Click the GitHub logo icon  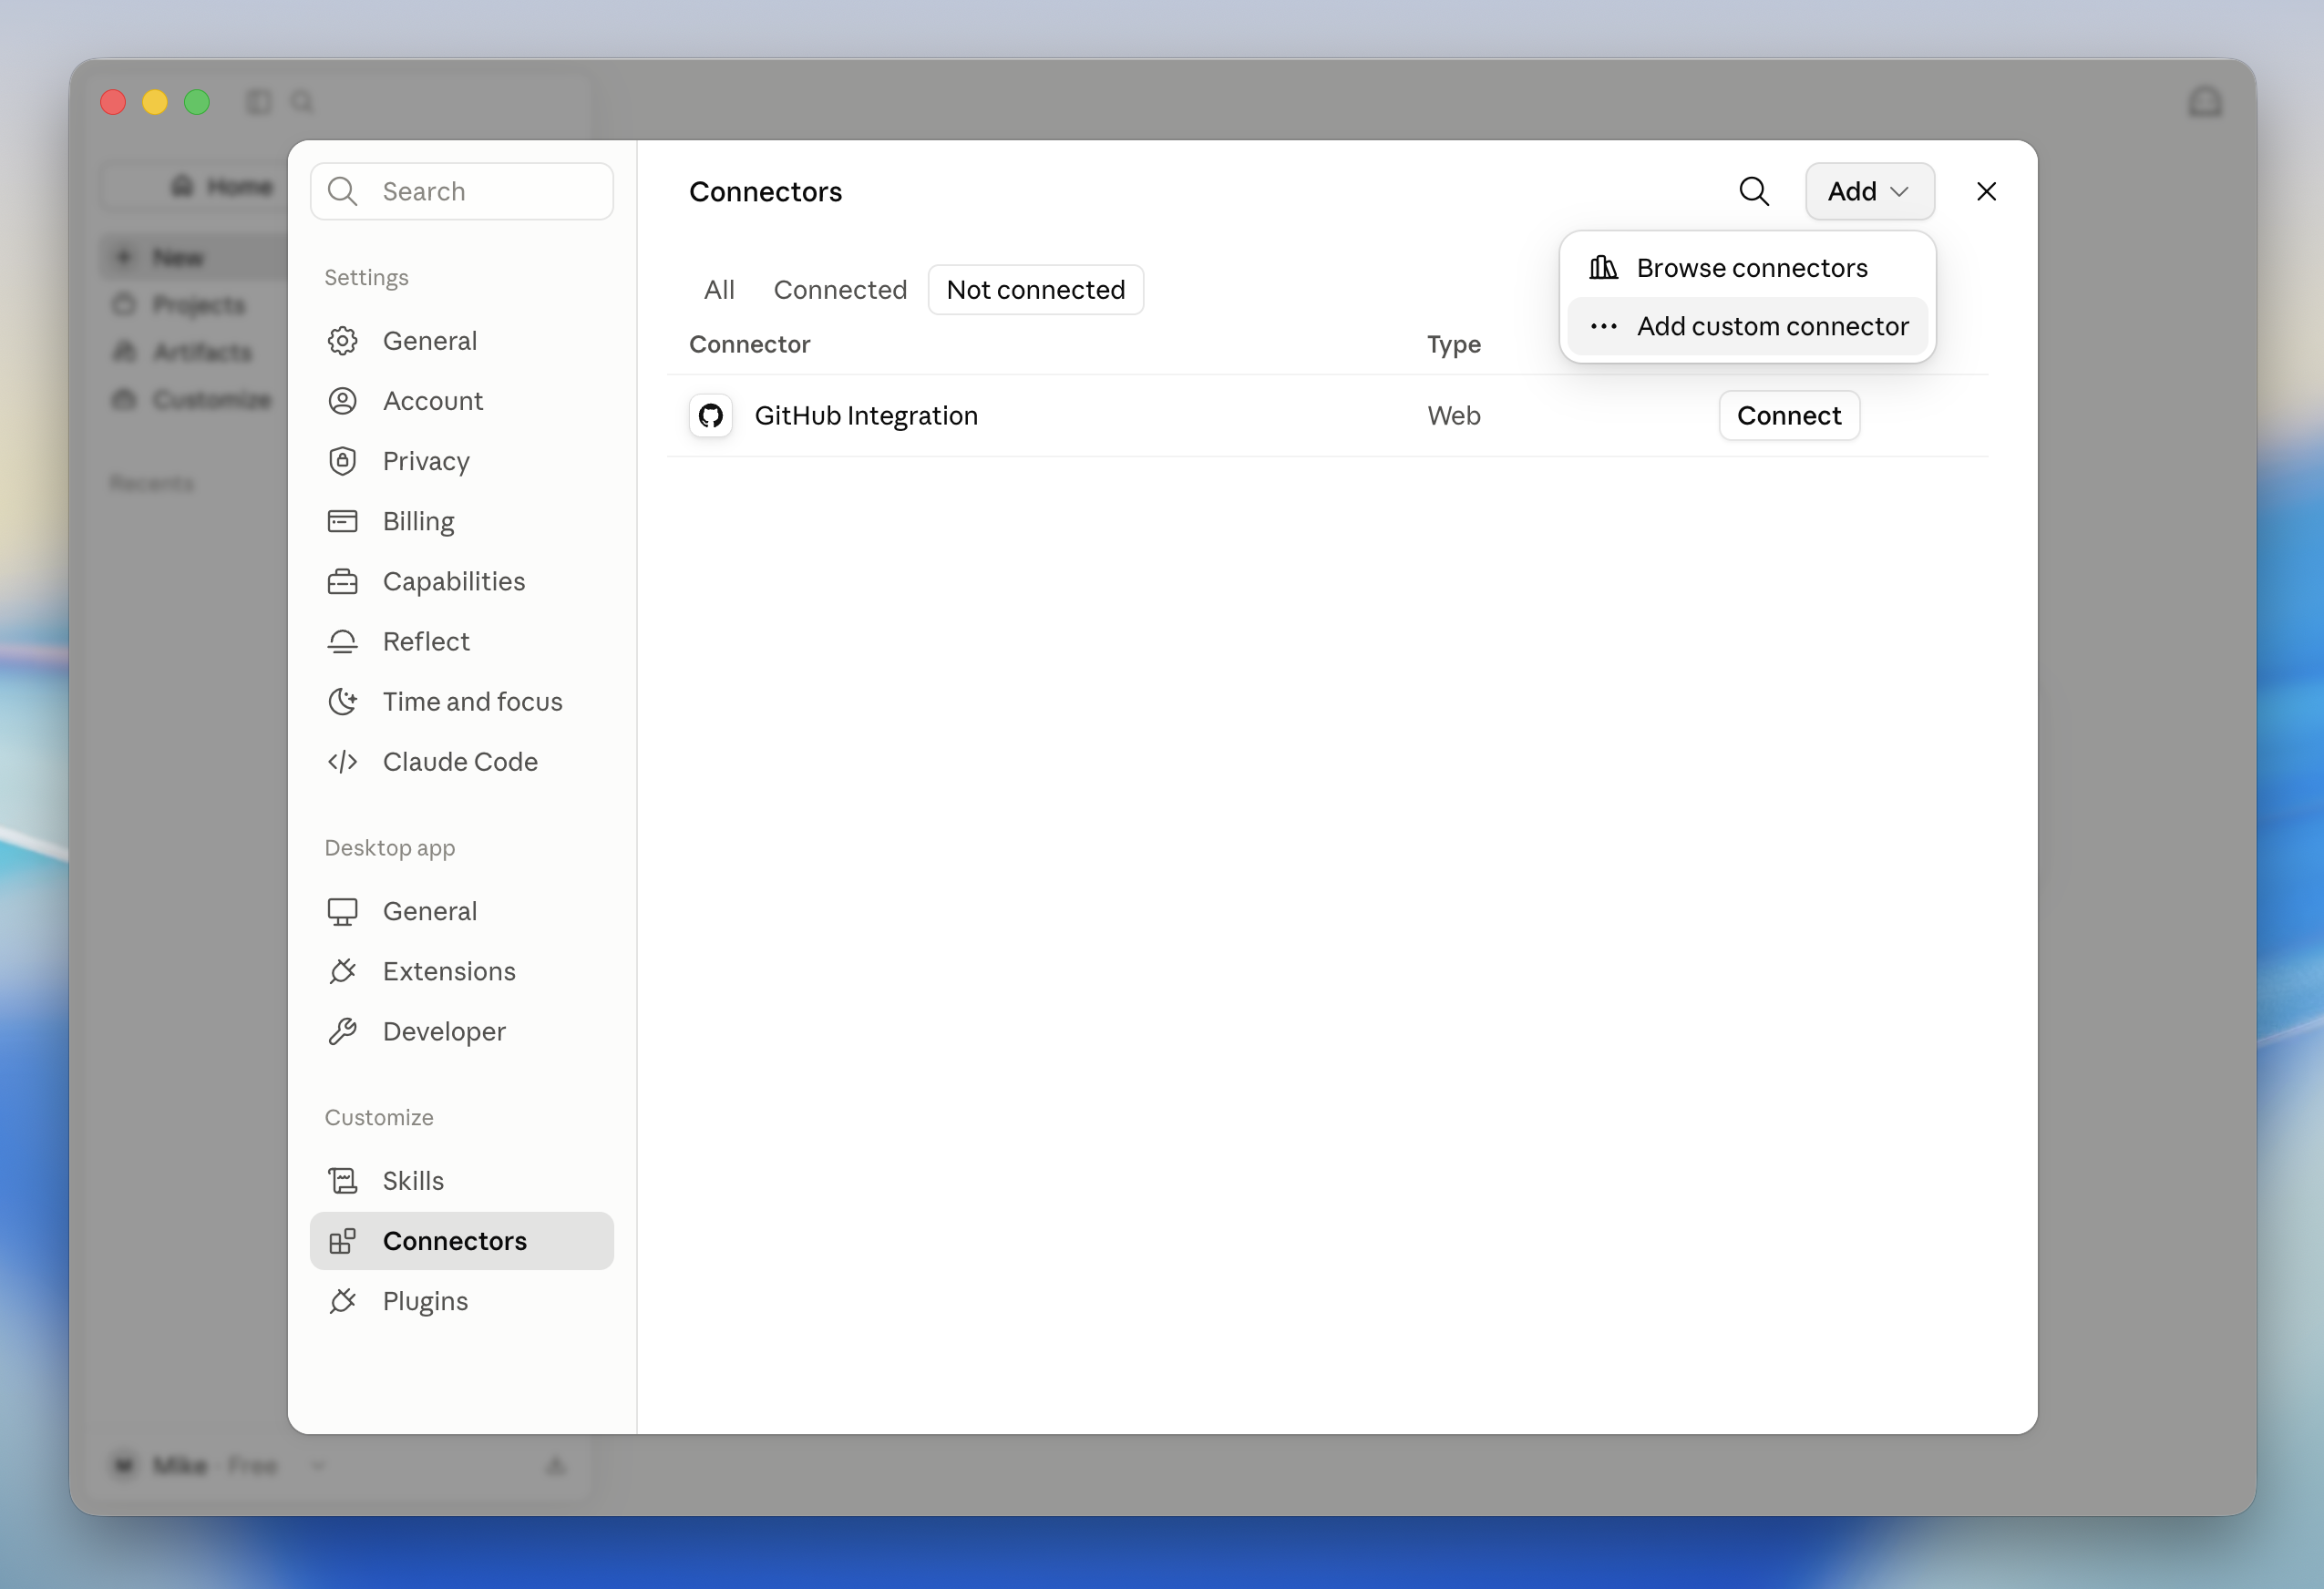[x=710, y=415]
